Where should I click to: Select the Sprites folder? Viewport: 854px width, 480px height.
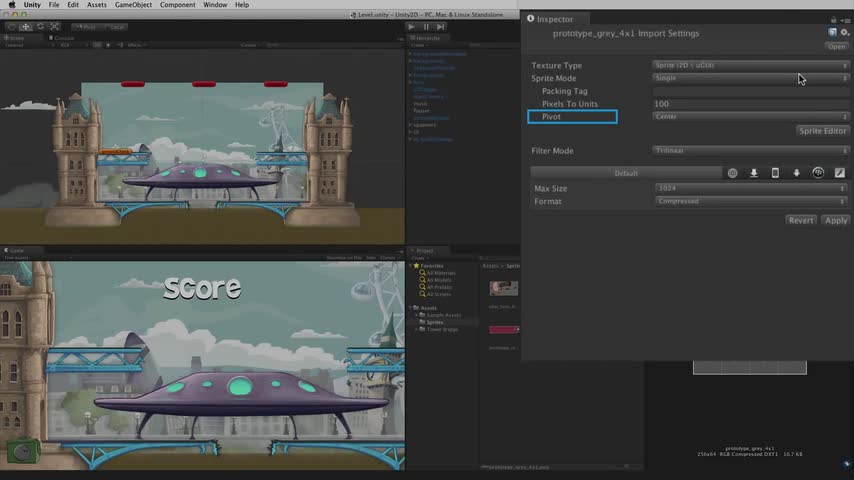[x=430, y=323]
